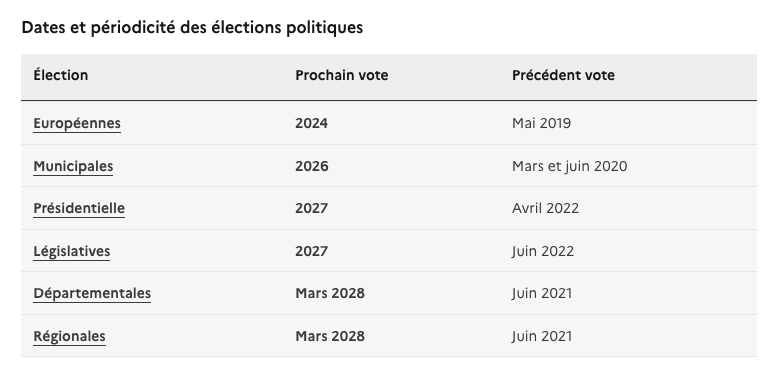Click Juin 2021 in the Régionales row

tap(542, 336)
